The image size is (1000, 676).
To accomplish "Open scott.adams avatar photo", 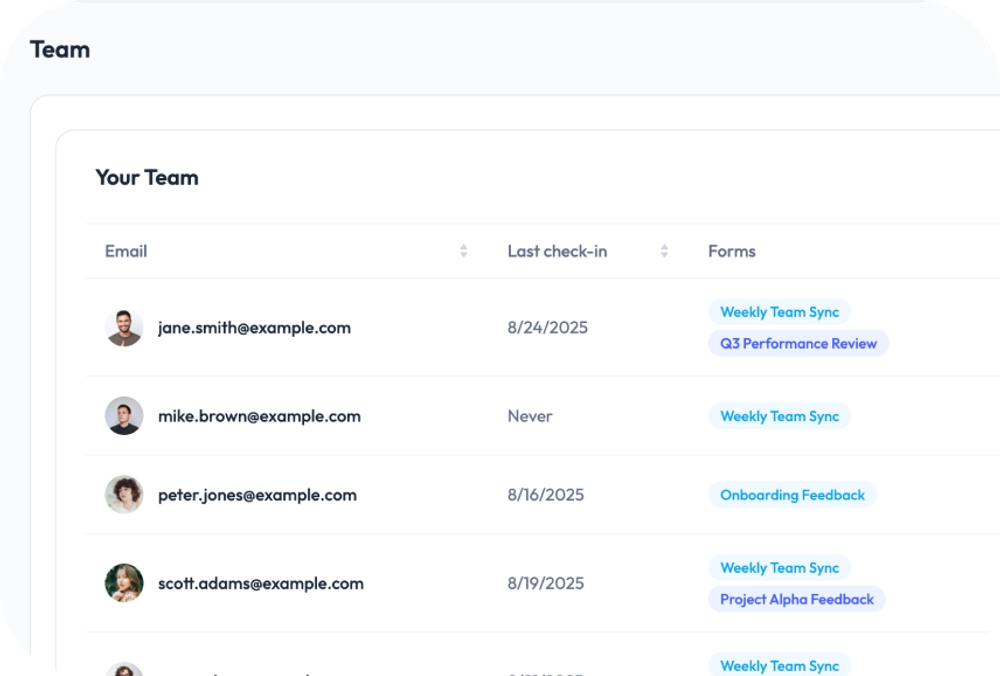I will [124, 583].
